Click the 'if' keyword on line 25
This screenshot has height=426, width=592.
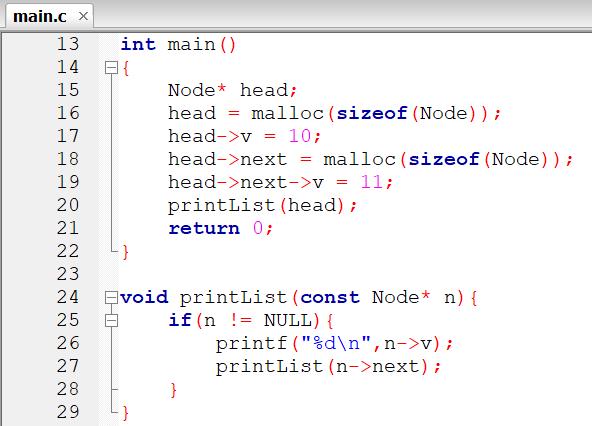coord(180,320)
